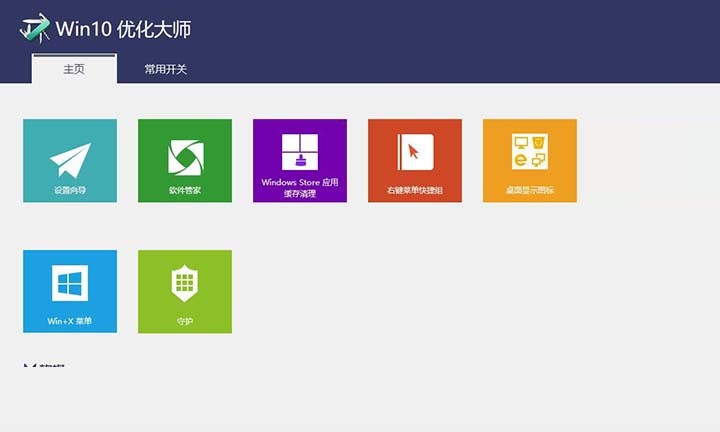
Task: Switch to the 常用开关 tab
Action: tap(166, 69)
